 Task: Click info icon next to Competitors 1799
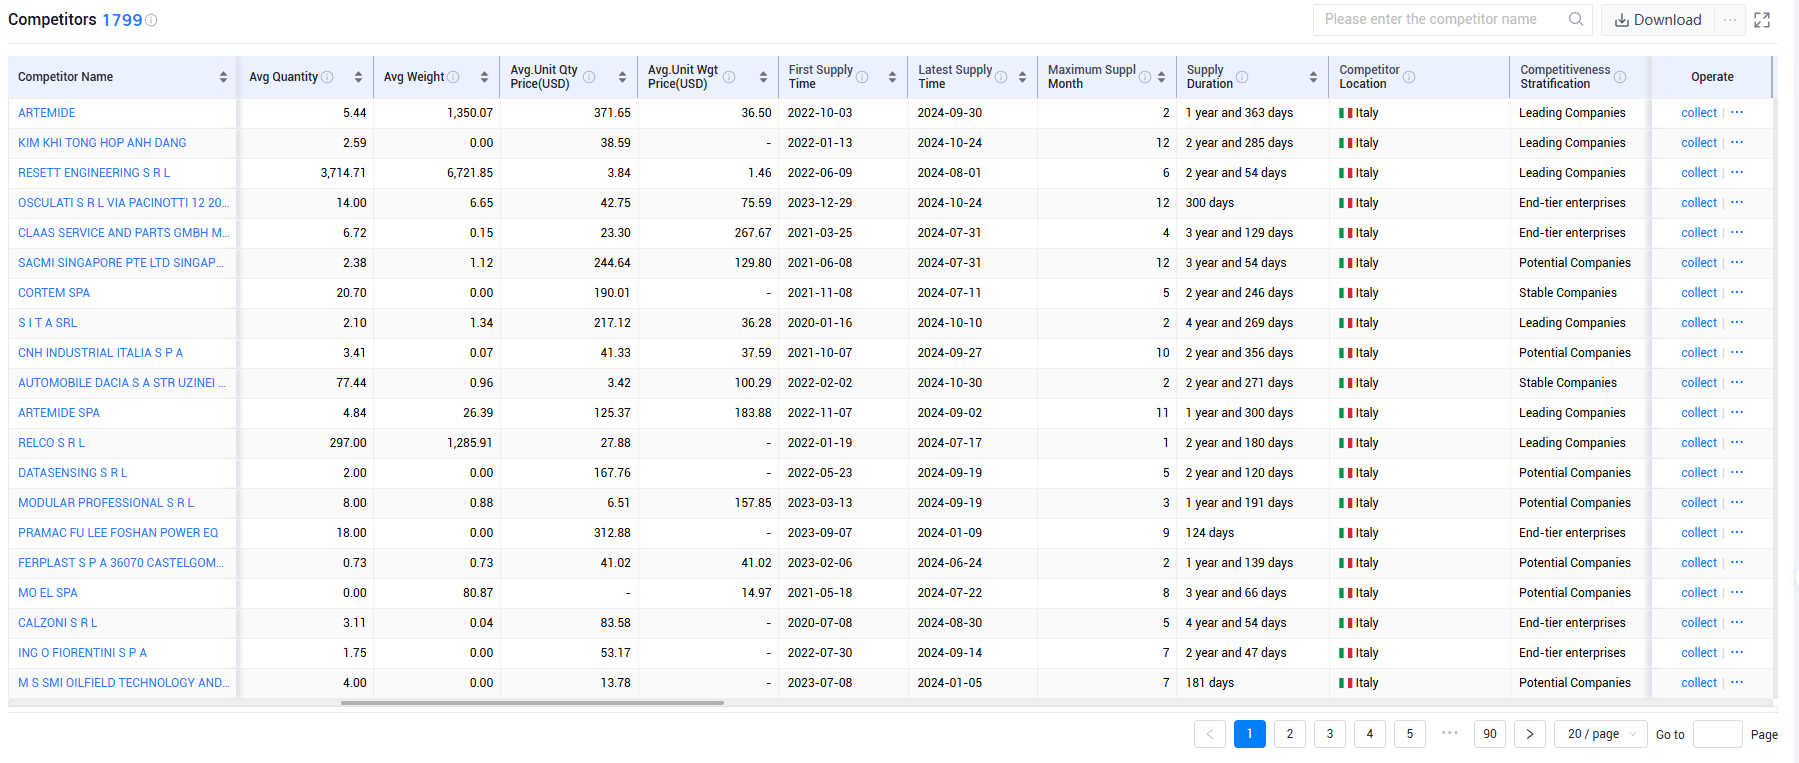pos(151,20)
